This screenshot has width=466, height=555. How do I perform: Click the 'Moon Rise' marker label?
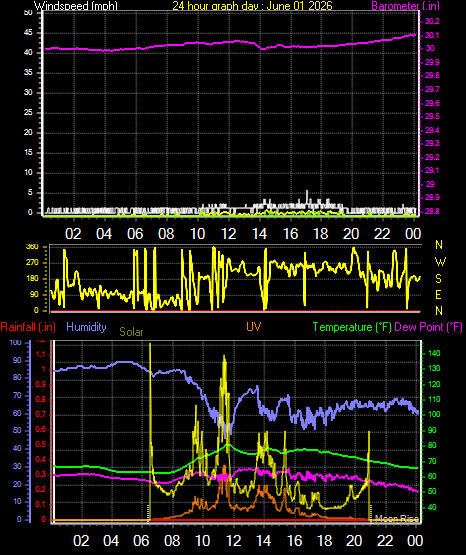click(397, 519)
